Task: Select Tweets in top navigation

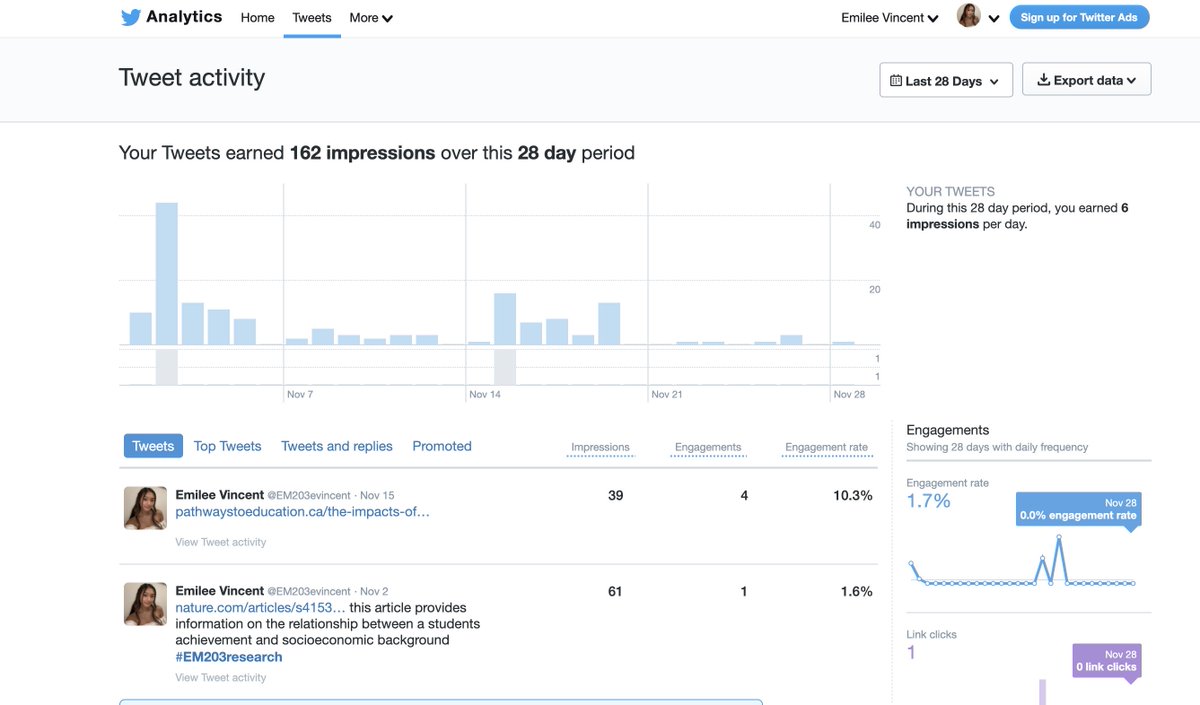Action: [312, 18]
